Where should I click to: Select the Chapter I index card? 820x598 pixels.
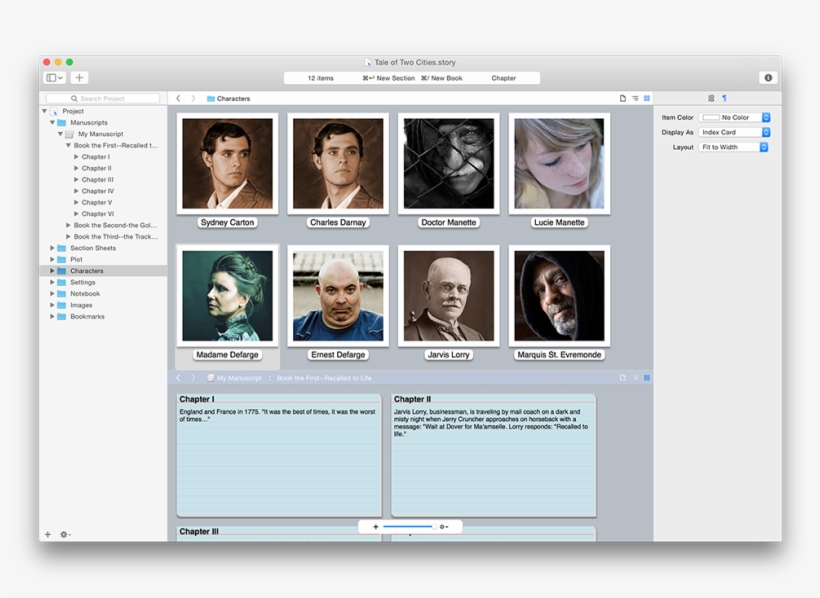[279, 455]
